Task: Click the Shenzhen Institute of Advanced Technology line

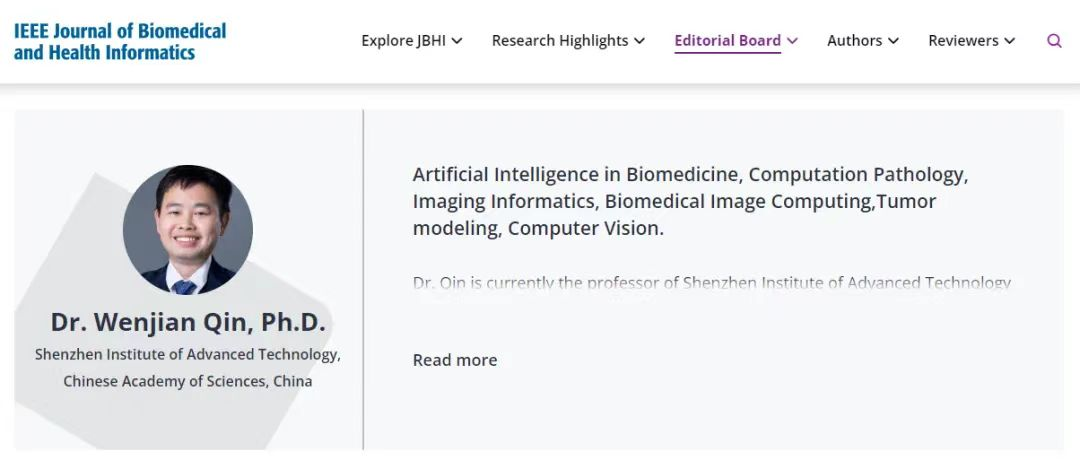Action: pyautogui.click(x=188, y=355)
